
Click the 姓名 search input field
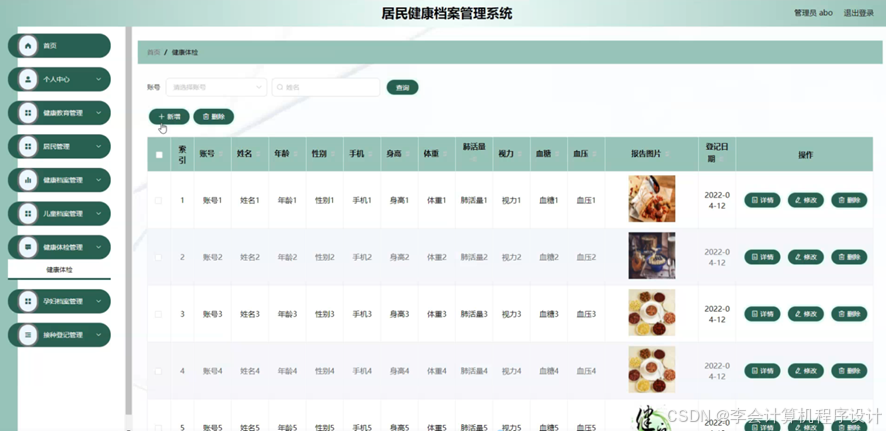[326, 88]
